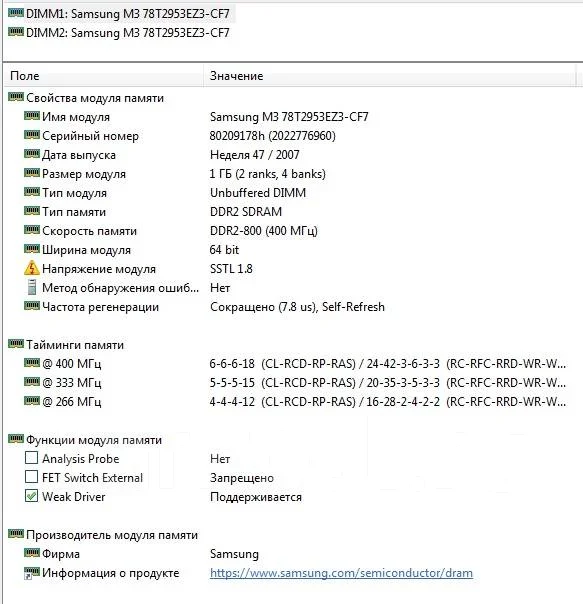The height and width of the screenshot is (604, 583).
Task: Click the icon beside @ 266 МГц
Action: [32, 401]
